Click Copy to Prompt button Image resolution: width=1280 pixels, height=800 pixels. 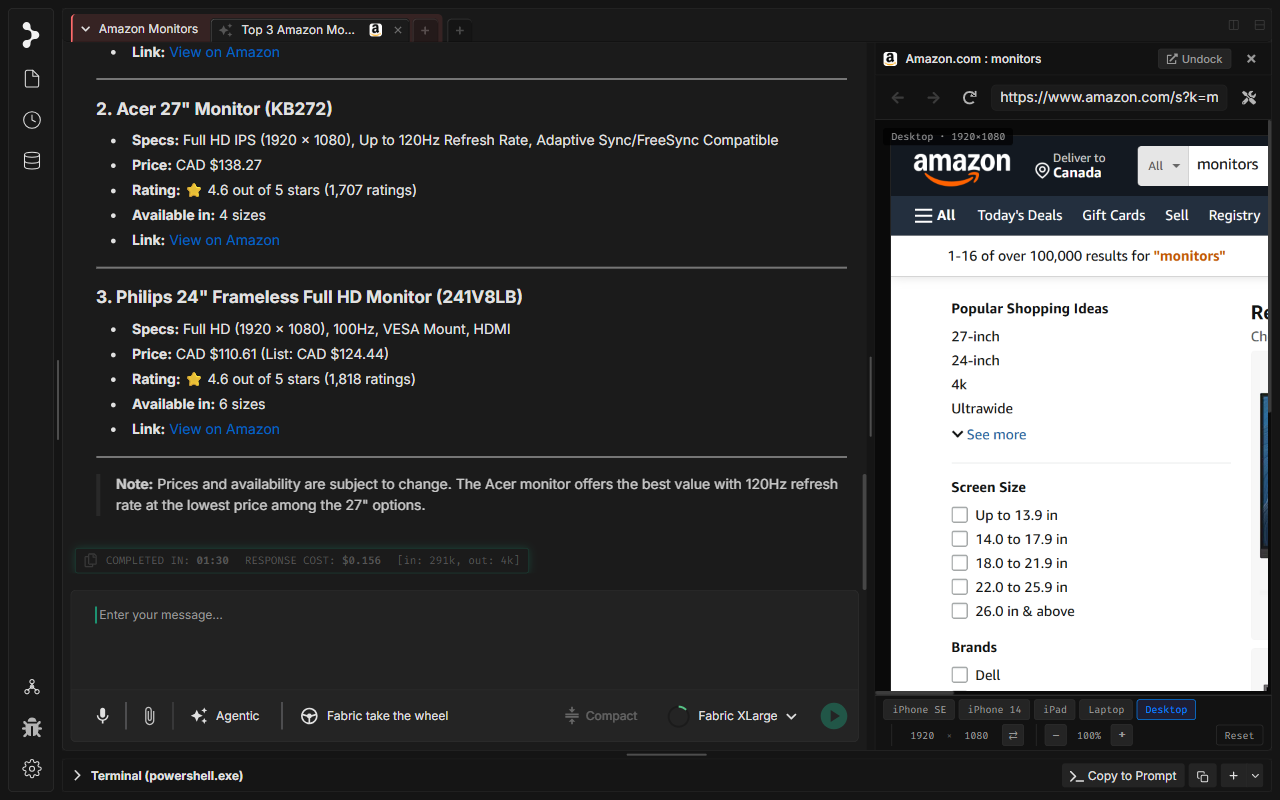coord(1123,776)
